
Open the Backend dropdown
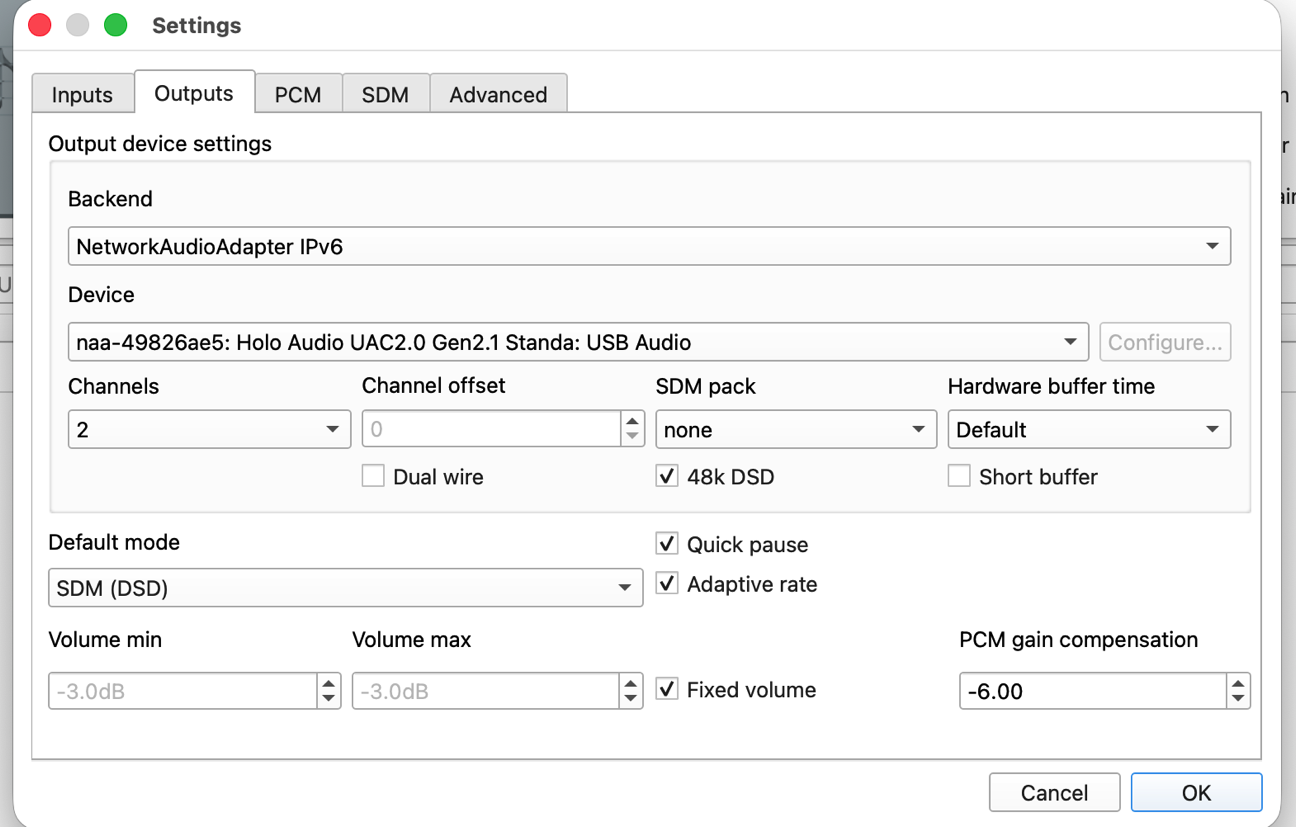[648, 247]
